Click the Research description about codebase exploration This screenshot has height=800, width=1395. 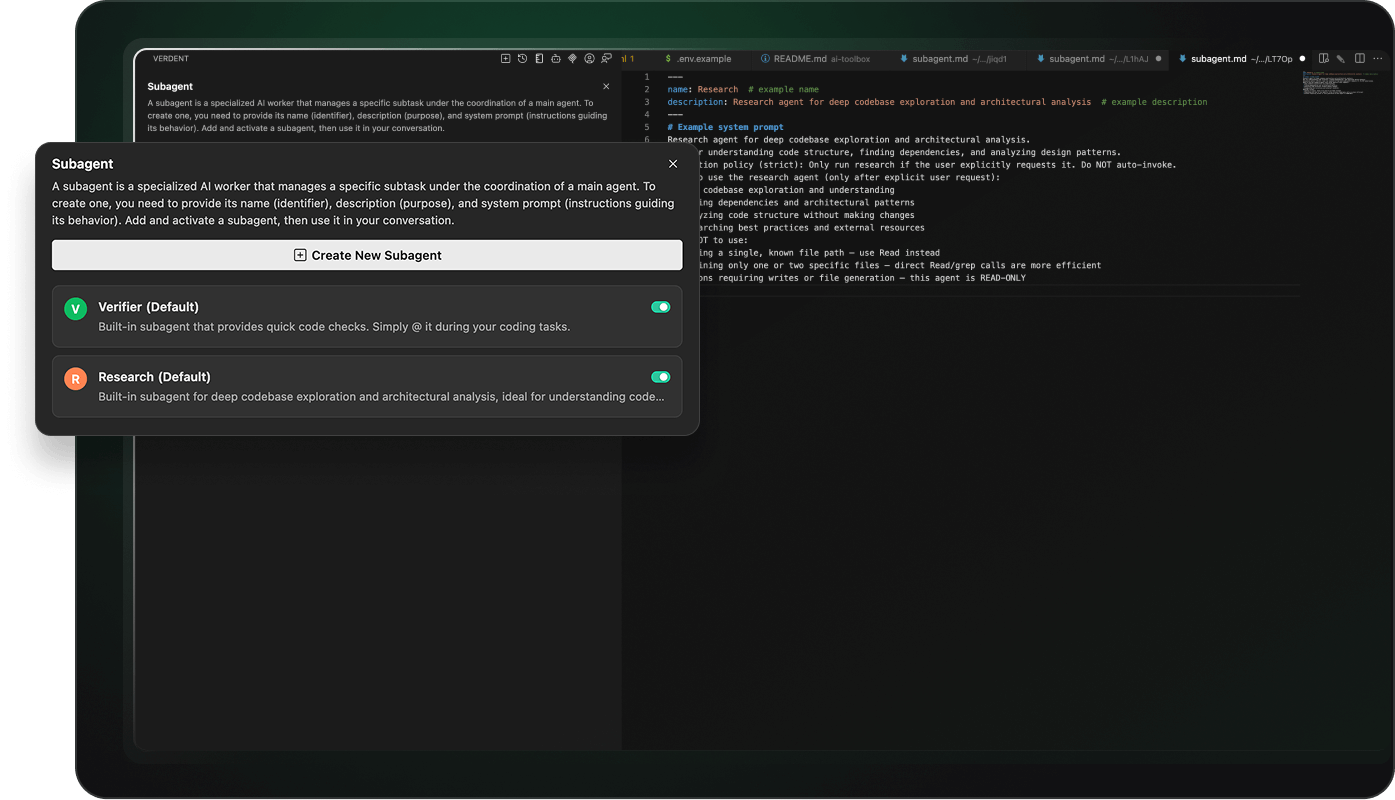pos(381,397)
